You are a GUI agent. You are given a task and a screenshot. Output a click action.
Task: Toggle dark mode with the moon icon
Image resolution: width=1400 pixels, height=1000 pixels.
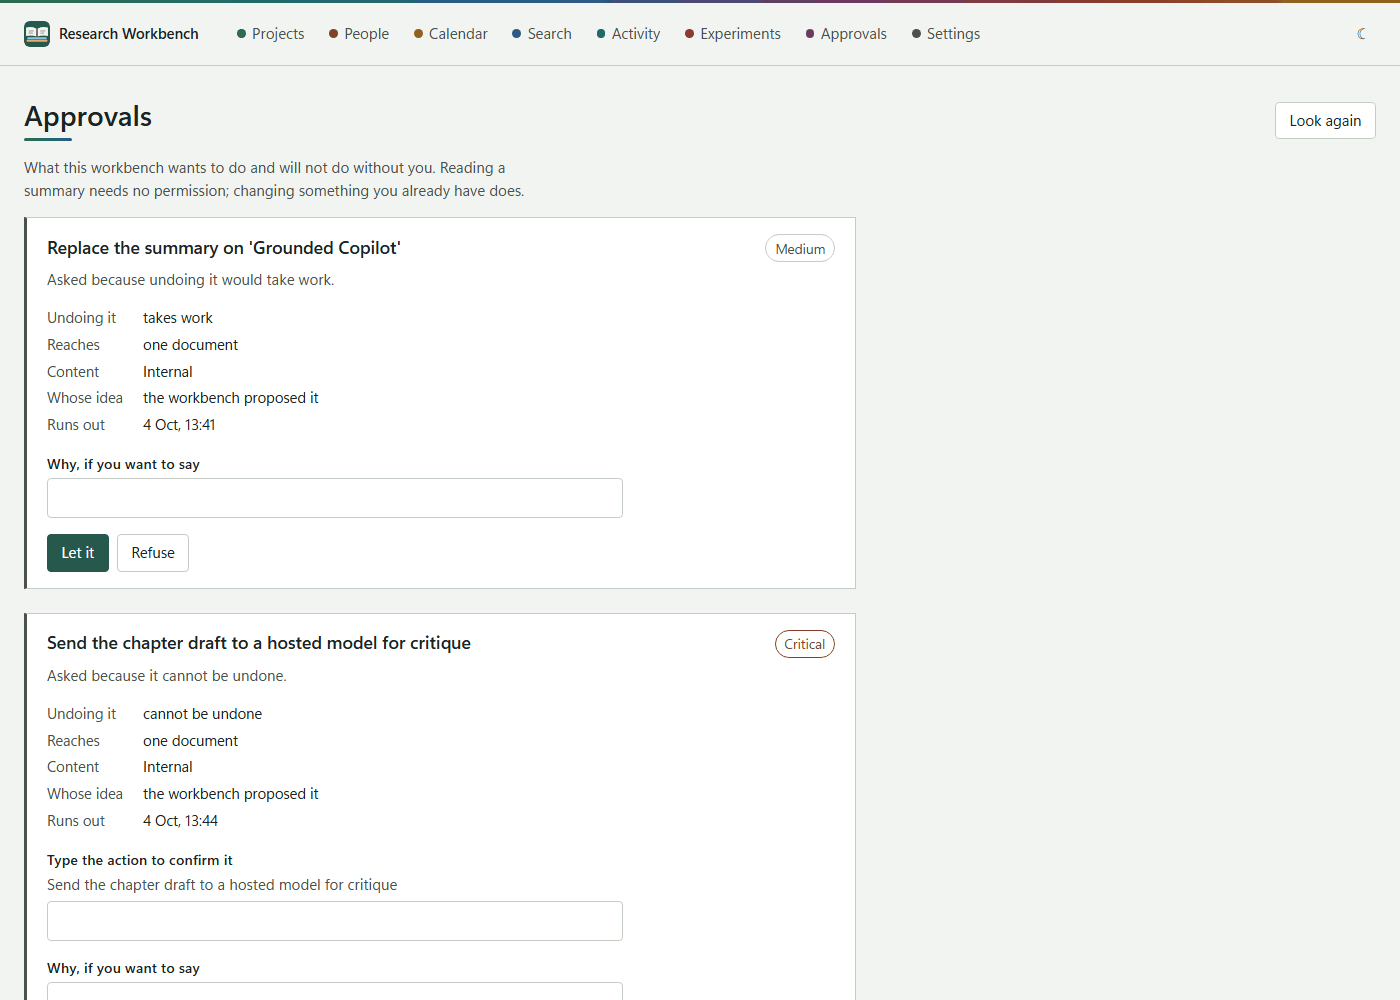pos(1361,34)
